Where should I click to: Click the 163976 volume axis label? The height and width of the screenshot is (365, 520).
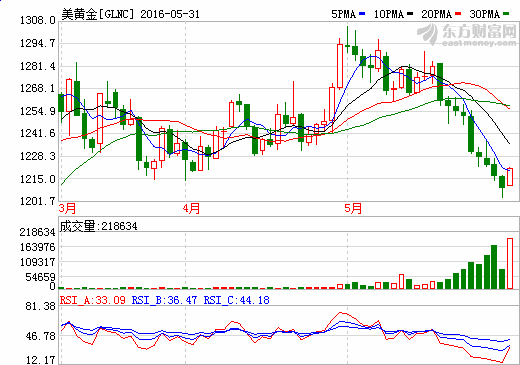point(37,247)
